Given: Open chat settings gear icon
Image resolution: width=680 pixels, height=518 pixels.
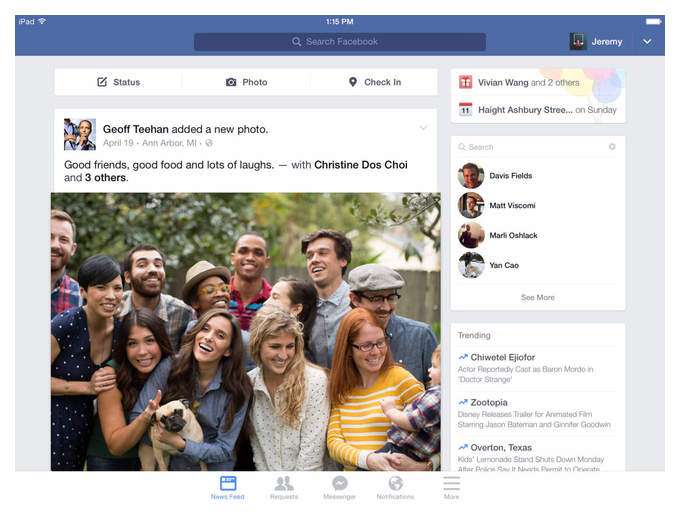Looking at the screenshot, I should (x=612, y=147).
